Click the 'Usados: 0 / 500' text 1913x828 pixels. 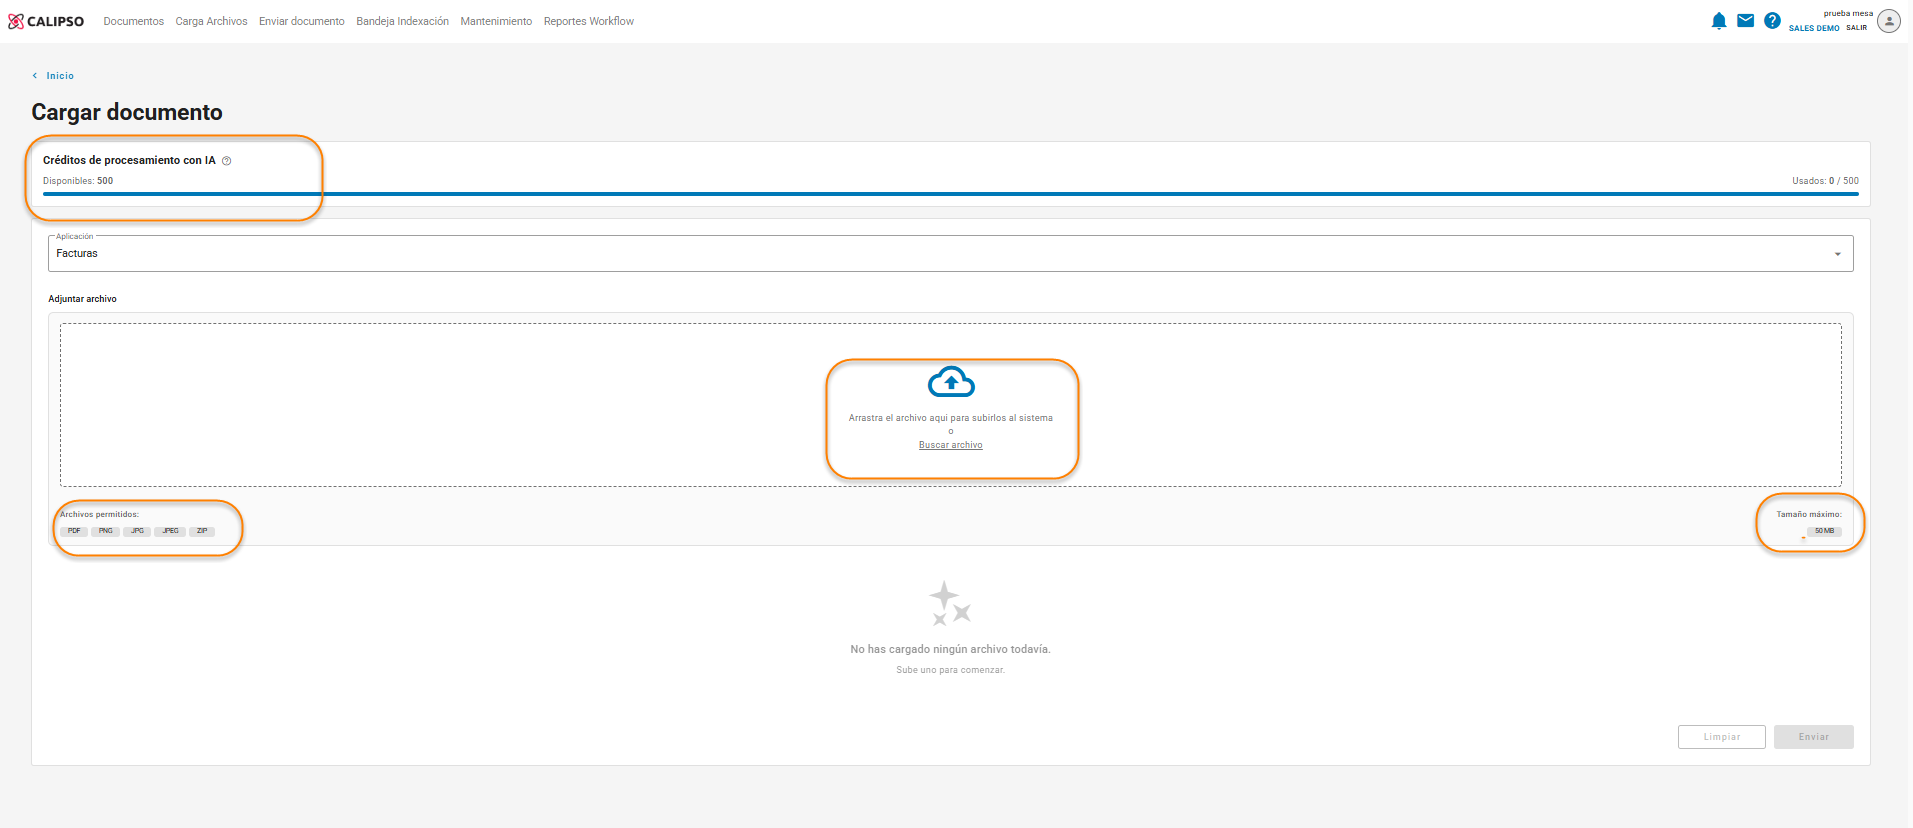1825,181
